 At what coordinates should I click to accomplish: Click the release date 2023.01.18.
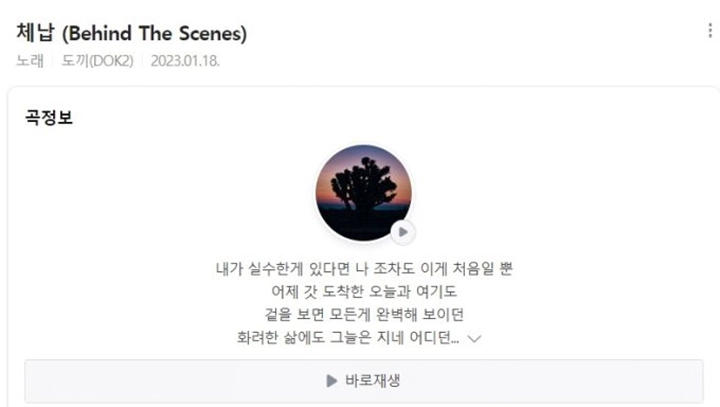click(x=185, y=61)
